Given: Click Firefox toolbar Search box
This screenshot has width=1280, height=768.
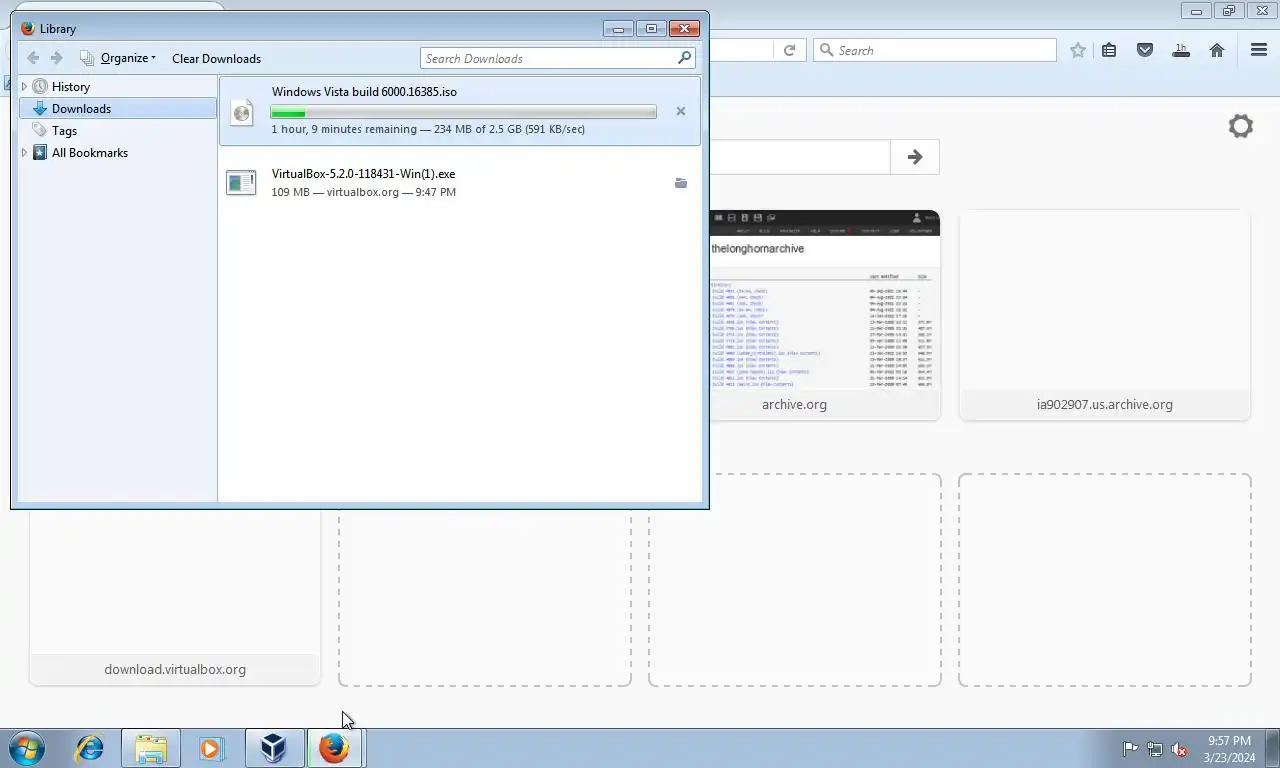Looking at the screenshot, I should pyautogui.click(x=935, y=50).
